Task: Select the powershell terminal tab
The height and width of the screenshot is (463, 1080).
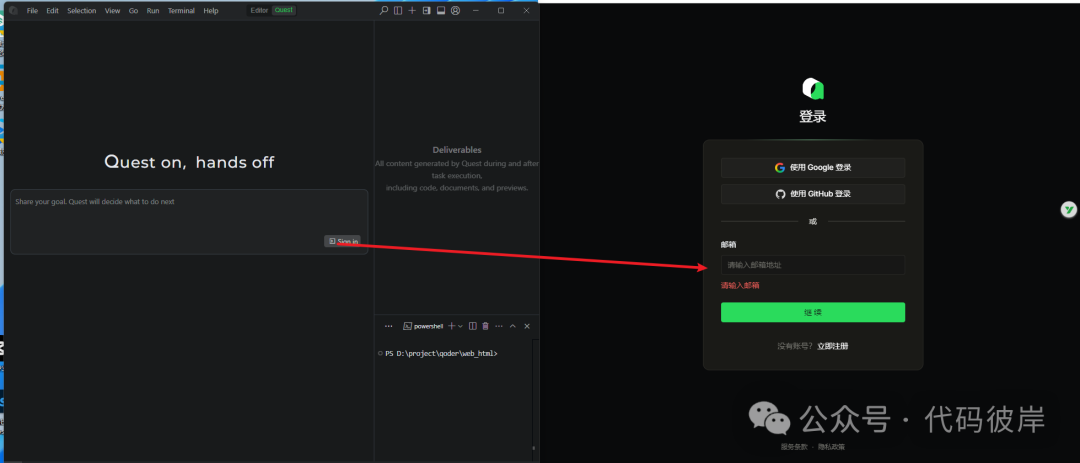Action: (423, 326)
